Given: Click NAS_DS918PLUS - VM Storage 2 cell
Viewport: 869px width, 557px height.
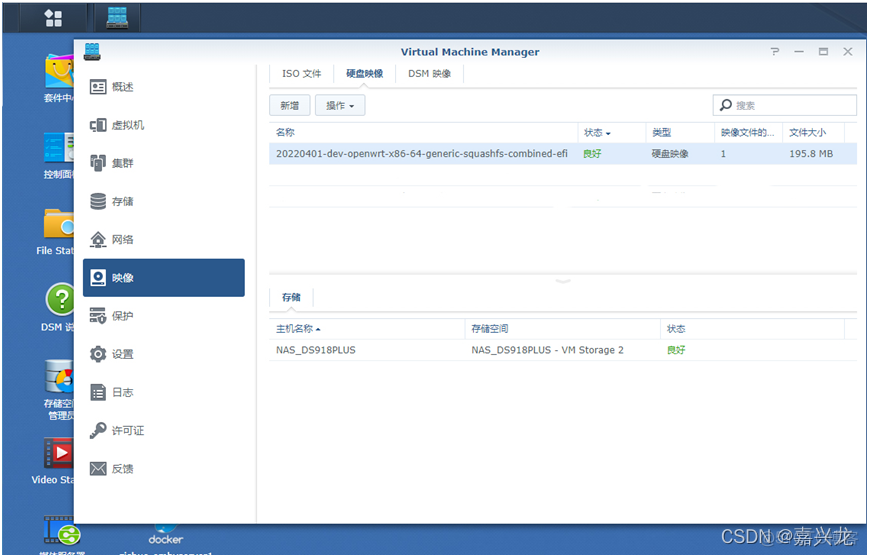Looking at the screenshot, I should coord(548,350).
